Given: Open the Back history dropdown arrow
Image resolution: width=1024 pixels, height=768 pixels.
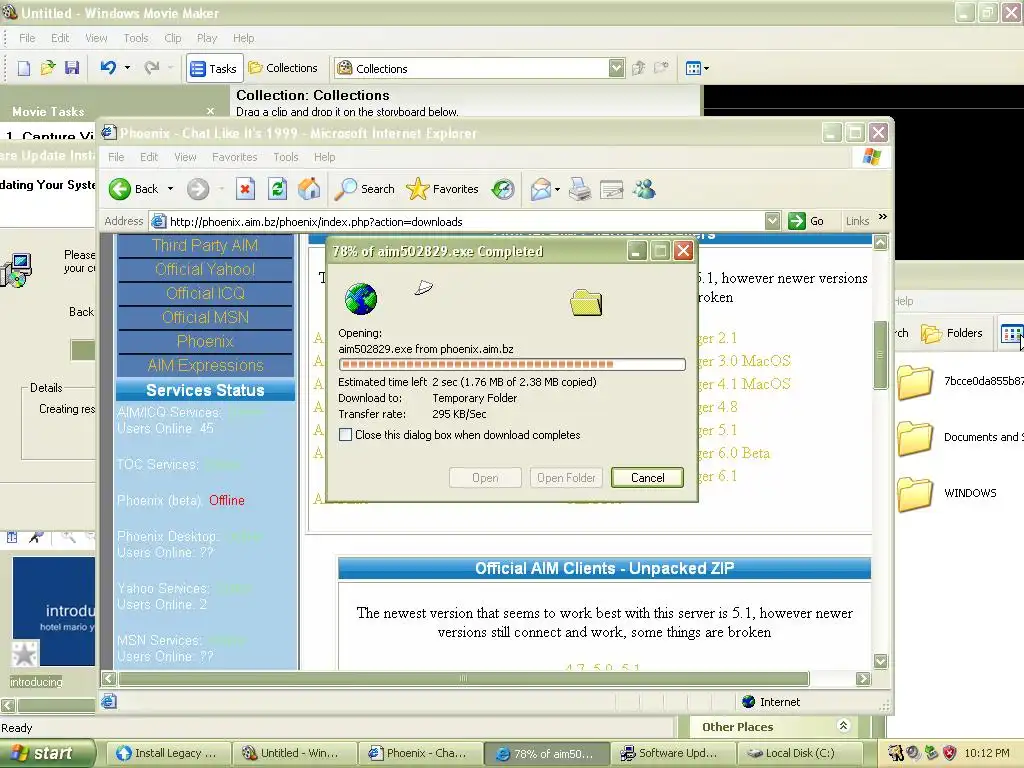Looking at the screenshot, I should tap(170, 189).
